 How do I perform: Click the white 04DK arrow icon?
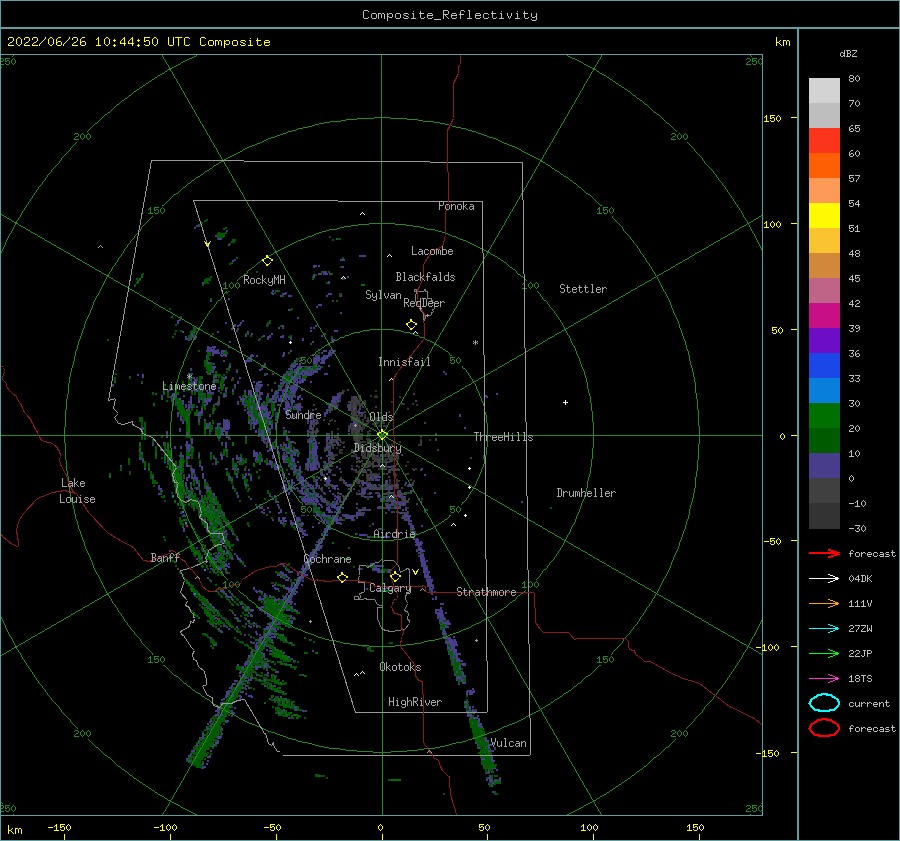click(x=824, y=579)
